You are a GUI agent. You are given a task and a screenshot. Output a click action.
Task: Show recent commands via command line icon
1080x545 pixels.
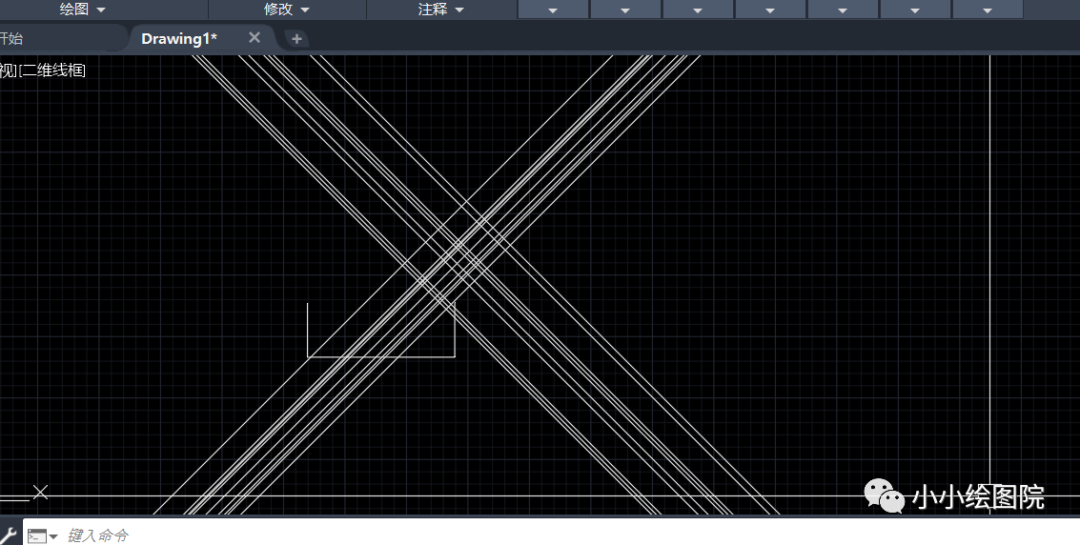pos(41,535)
